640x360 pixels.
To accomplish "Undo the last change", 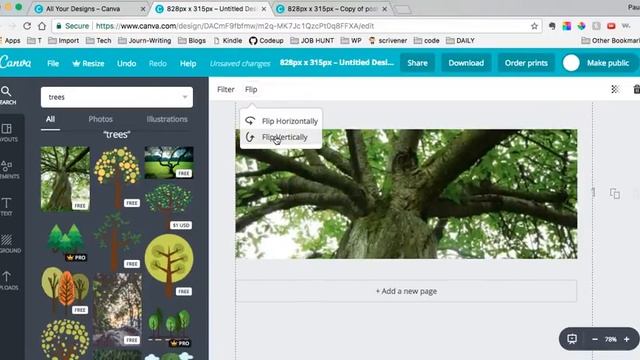I will tap(127, 63).
